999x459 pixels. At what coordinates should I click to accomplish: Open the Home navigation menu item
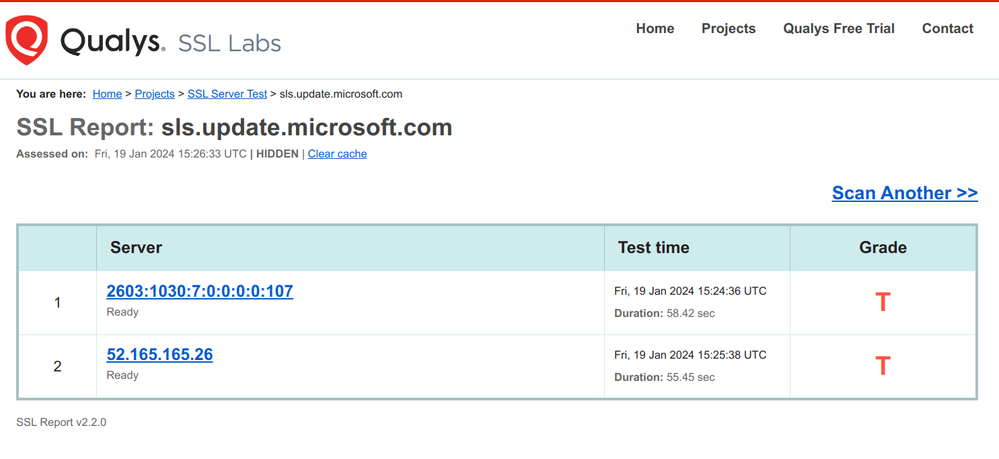[x=655, y=28]
